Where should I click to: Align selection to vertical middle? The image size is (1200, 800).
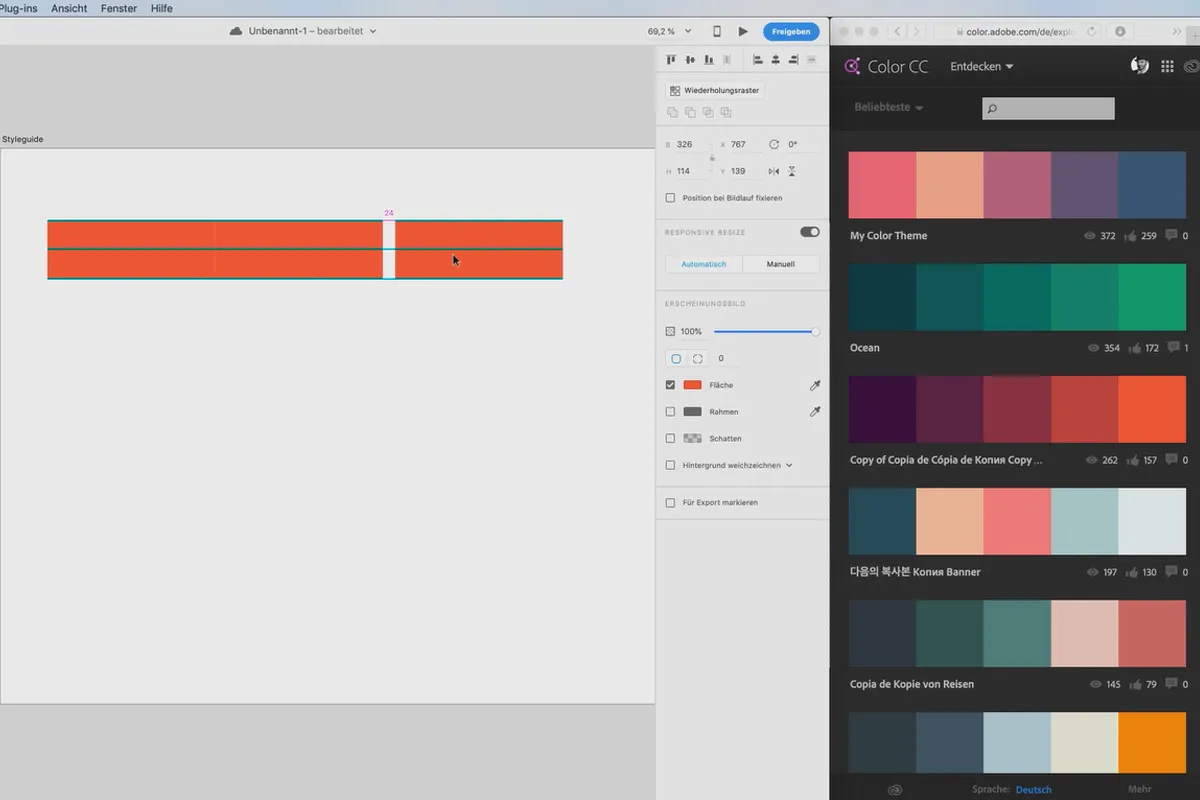[x=690, y=60]
